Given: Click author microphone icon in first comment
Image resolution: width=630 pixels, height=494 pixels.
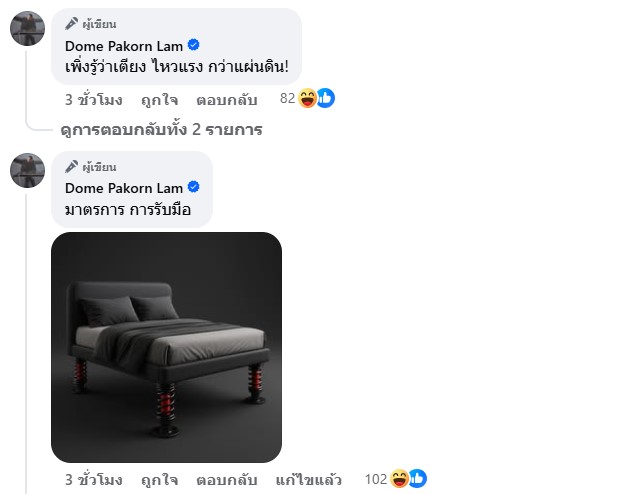Looking at the screenshot, I should [72, 24].
